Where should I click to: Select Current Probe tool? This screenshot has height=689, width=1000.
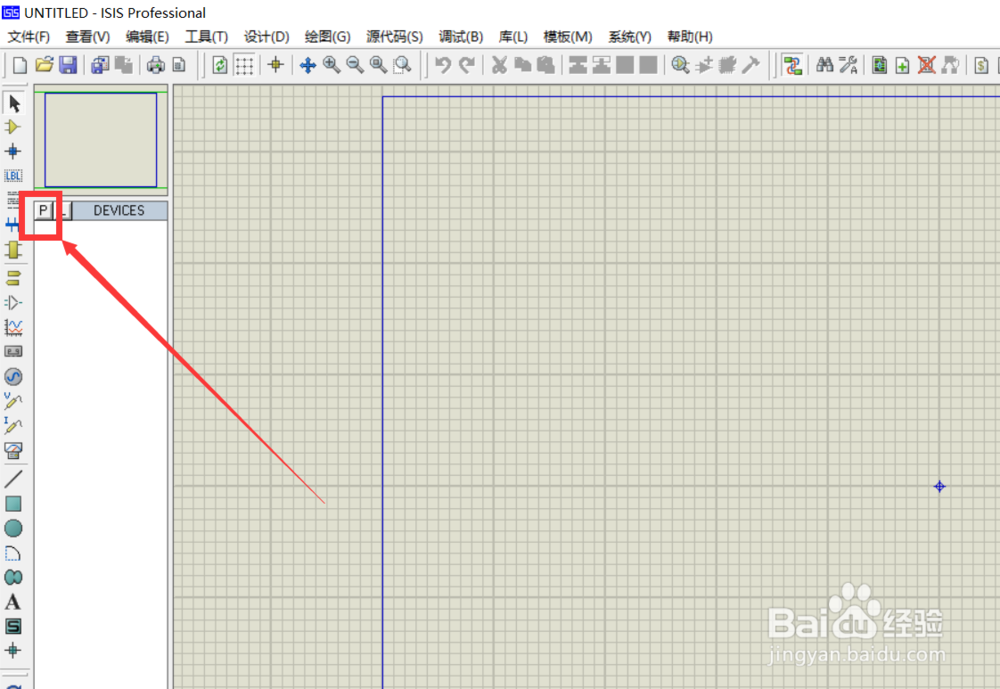point(13,426)
